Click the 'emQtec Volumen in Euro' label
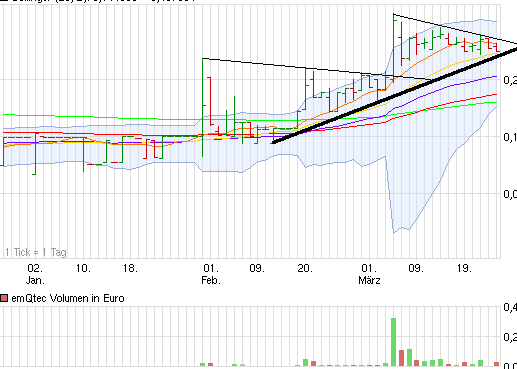The width and height of the screenshot is (517, 369). [x=68, y=298]
